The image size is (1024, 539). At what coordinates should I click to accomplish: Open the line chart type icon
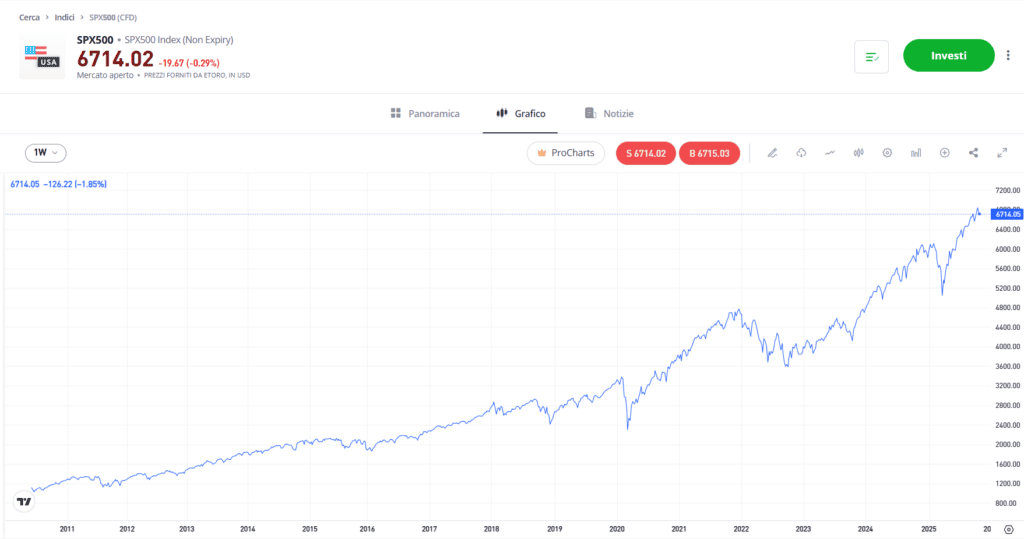[830, 153]
